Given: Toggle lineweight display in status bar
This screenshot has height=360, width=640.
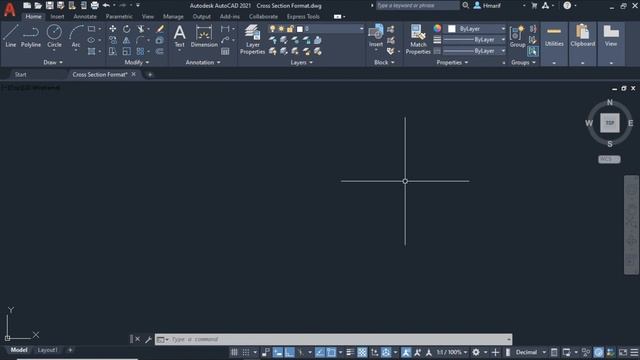Looking at the screenshot, I should 350,352.
